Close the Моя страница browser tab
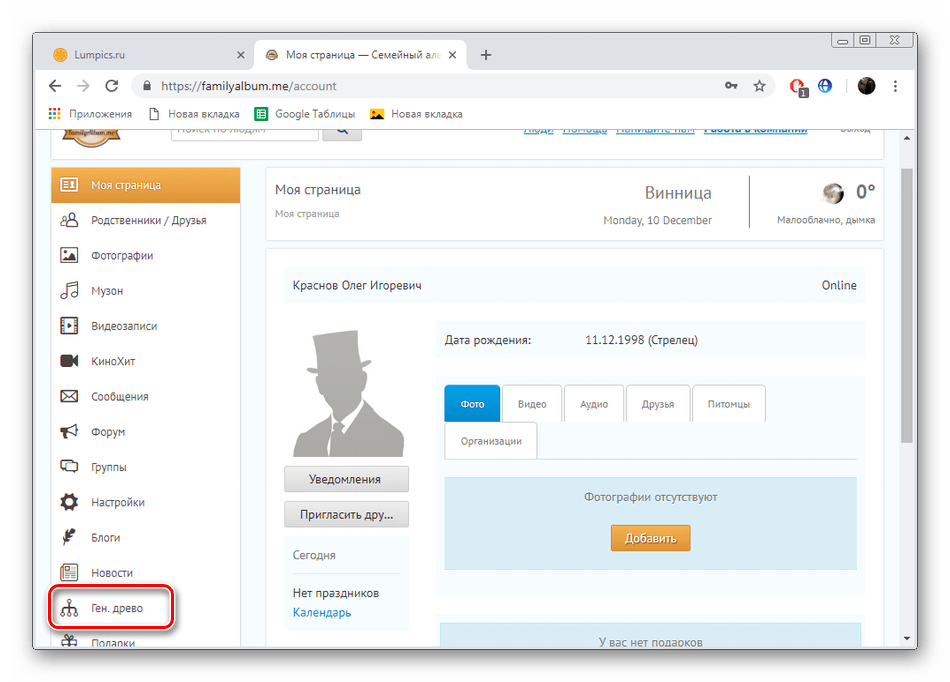Image resolution: width=950 pixels, height=682 pixels. click(453, 55)
